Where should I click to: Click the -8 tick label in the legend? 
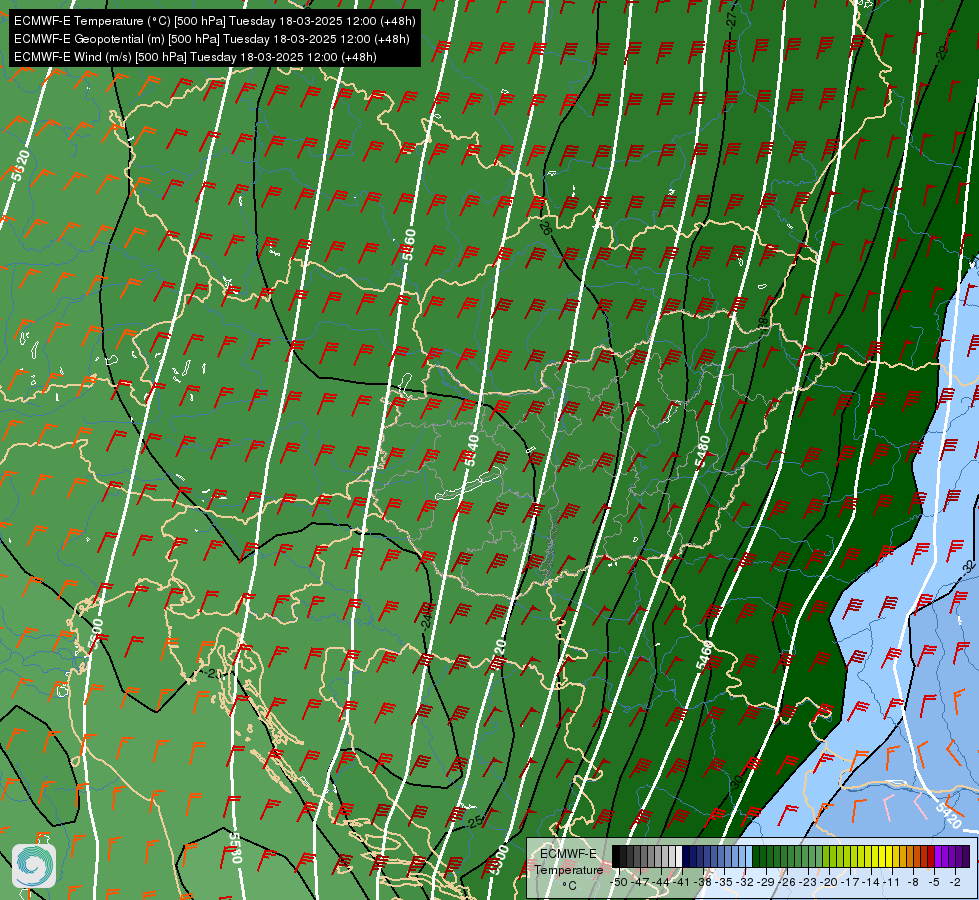point(913,883)
